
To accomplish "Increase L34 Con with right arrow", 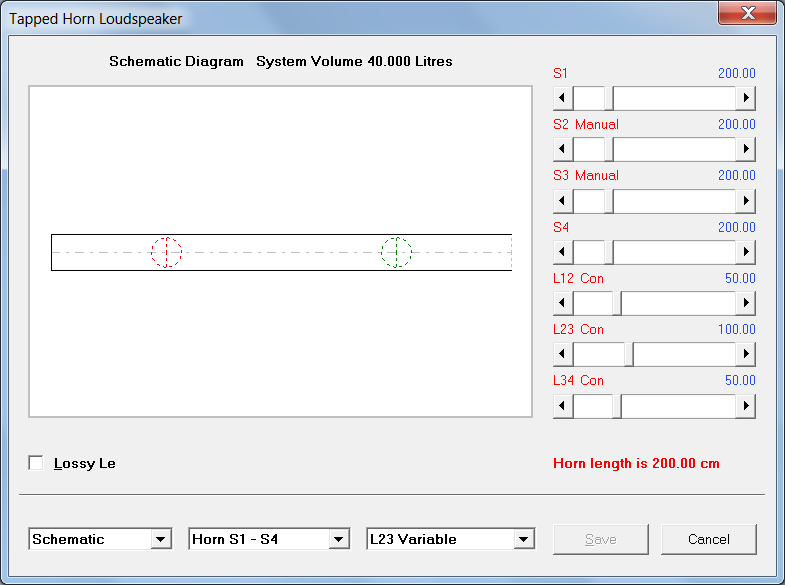I will point(745,406).
